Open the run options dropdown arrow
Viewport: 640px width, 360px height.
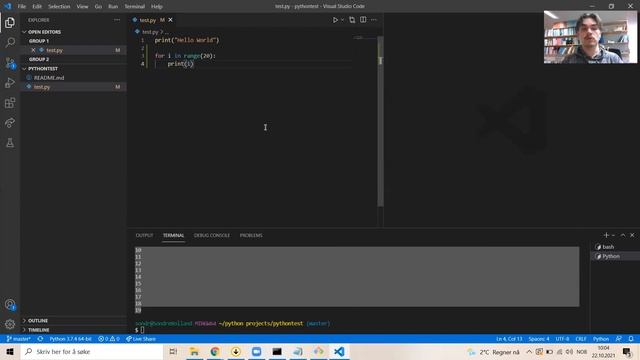[342, 20]
